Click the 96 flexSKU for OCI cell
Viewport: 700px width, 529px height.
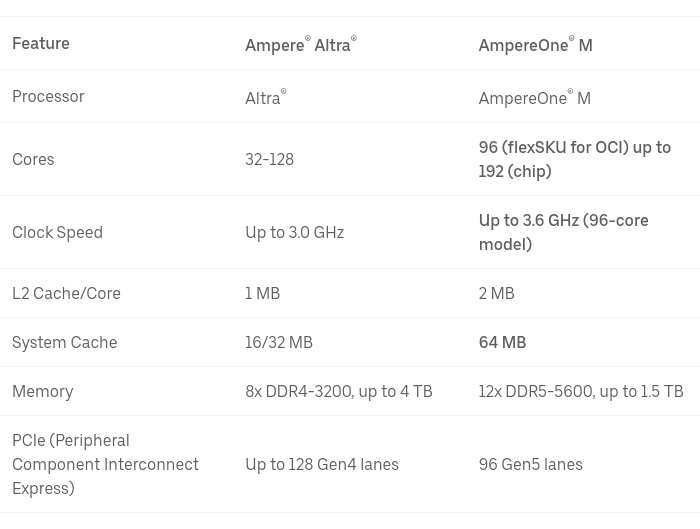(575, 159)
